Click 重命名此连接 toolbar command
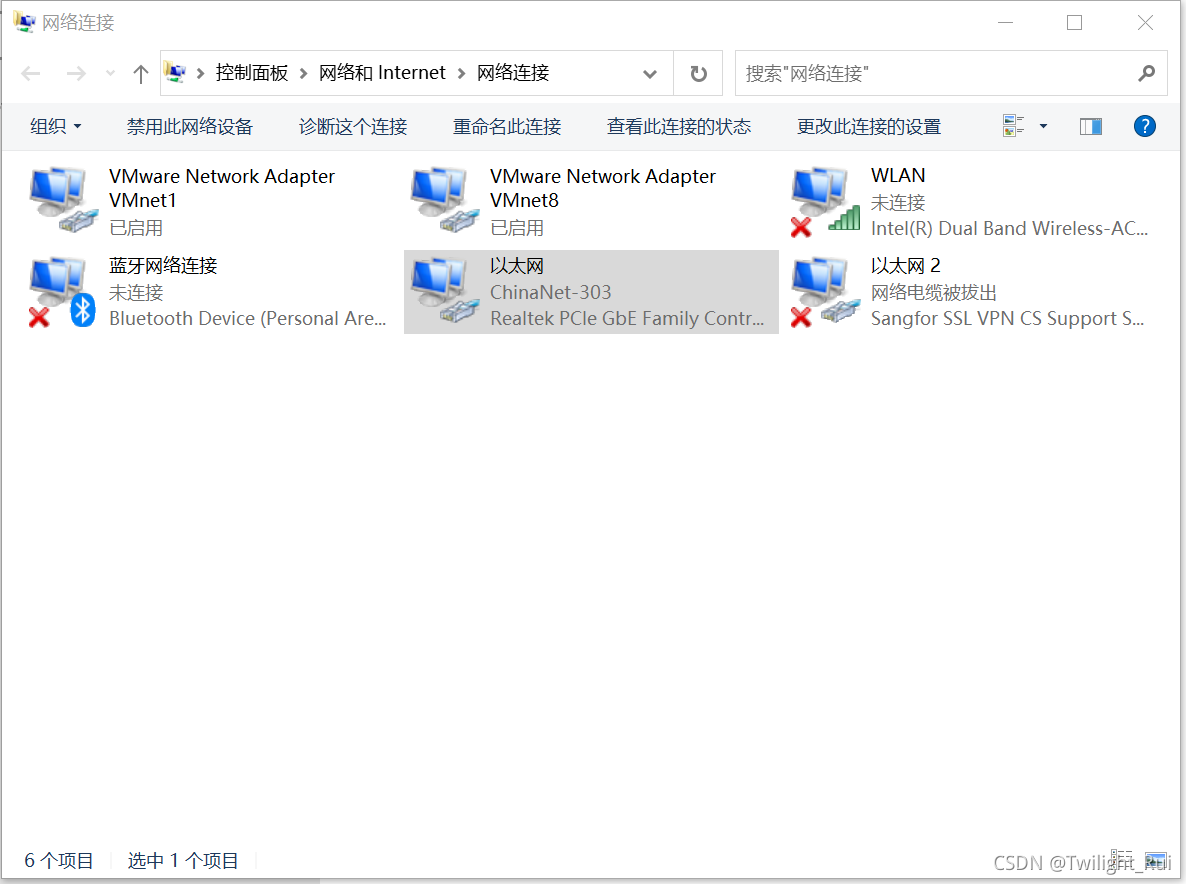This screenshot has width=1186, height=884. point(507,126)
